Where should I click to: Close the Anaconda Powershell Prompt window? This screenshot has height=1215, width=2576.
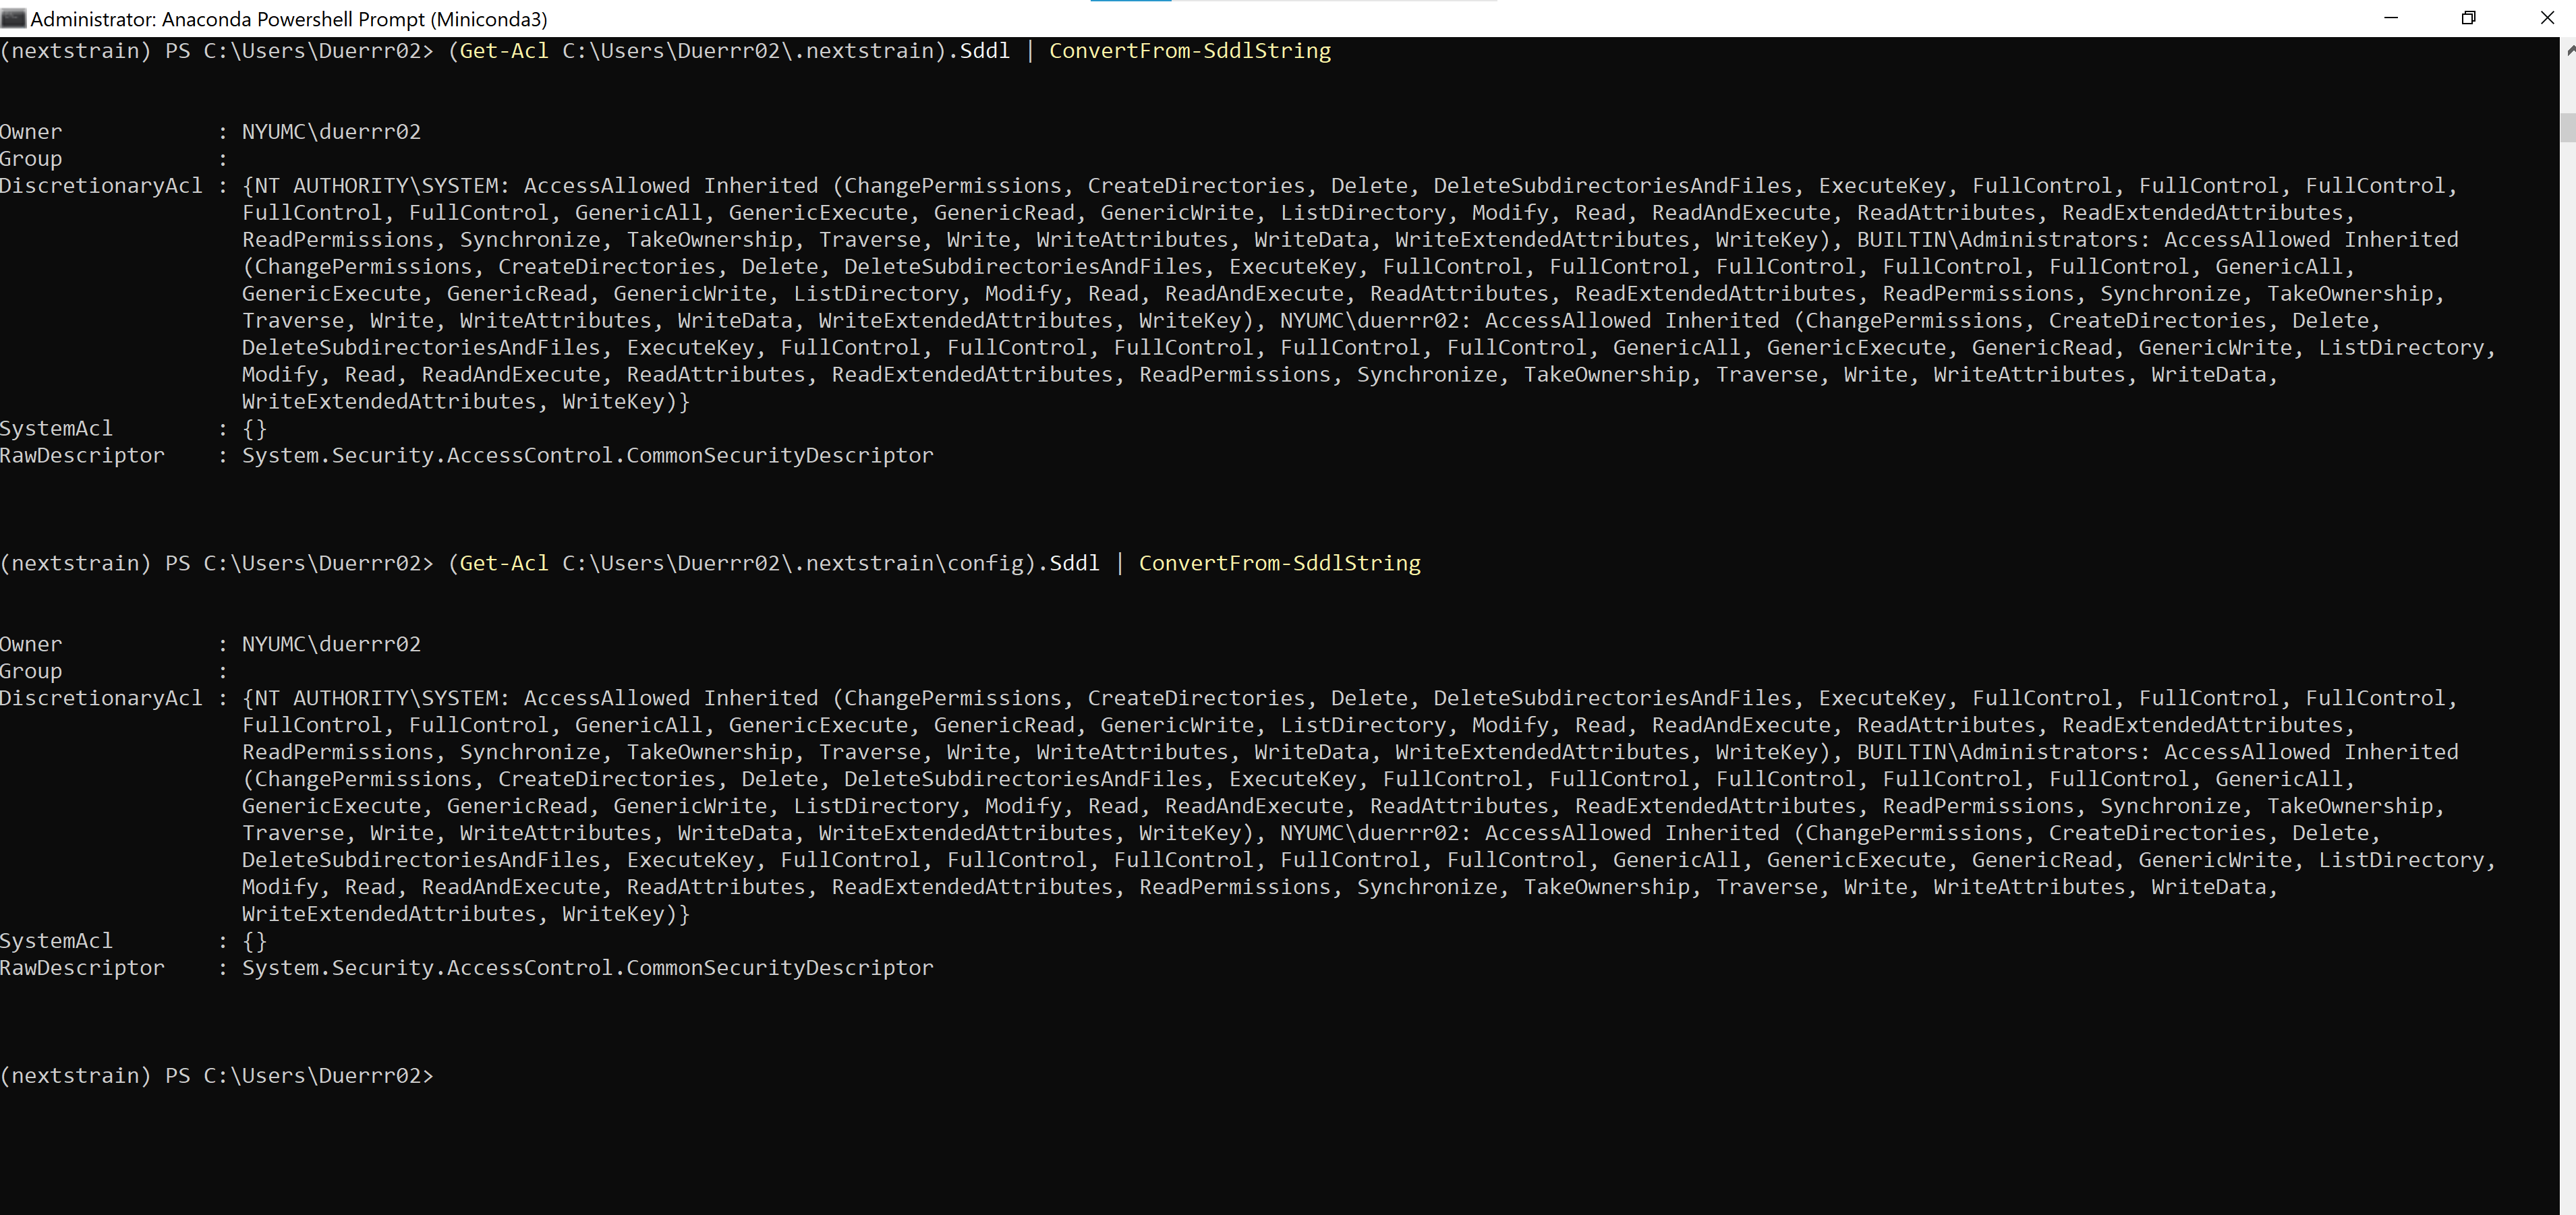click(x=2546, y=18)
